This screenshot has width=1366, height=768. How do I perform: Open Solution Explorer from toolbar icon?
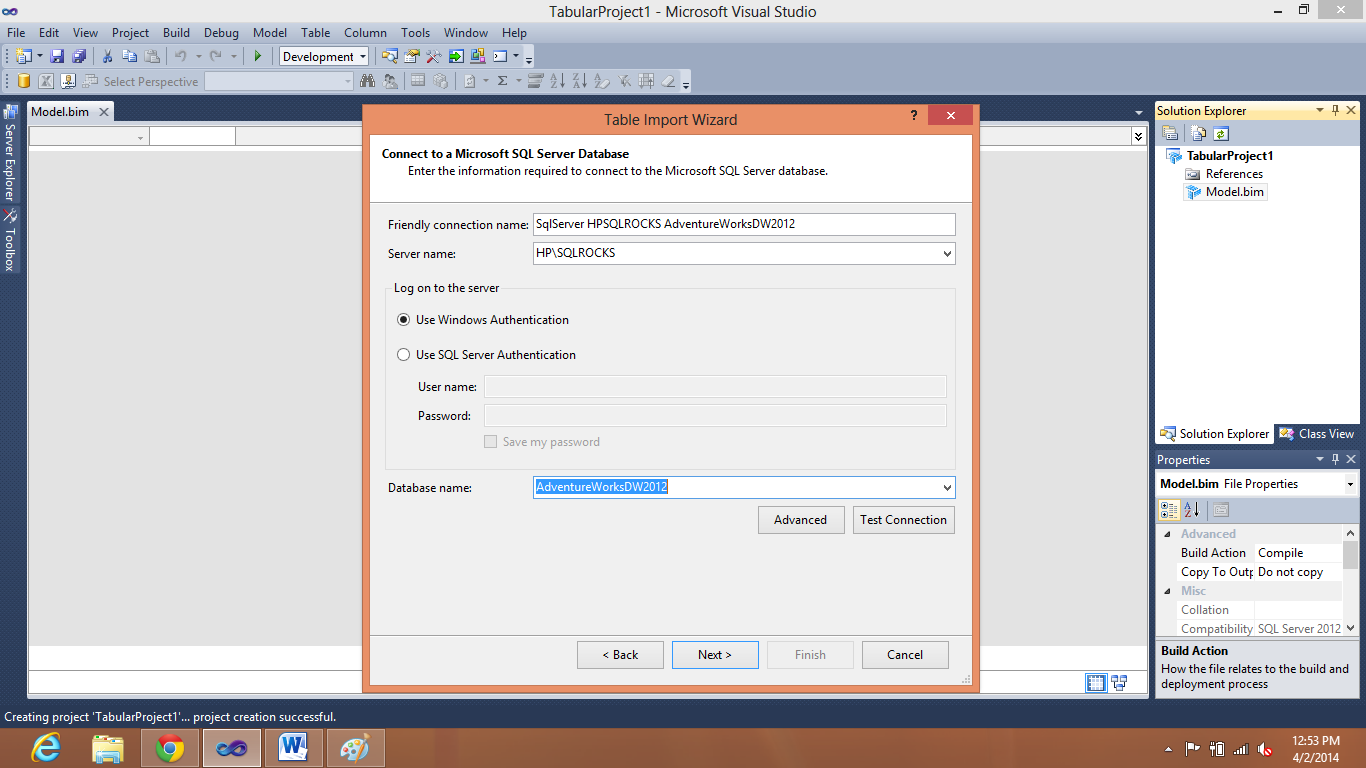click(390, 56)
